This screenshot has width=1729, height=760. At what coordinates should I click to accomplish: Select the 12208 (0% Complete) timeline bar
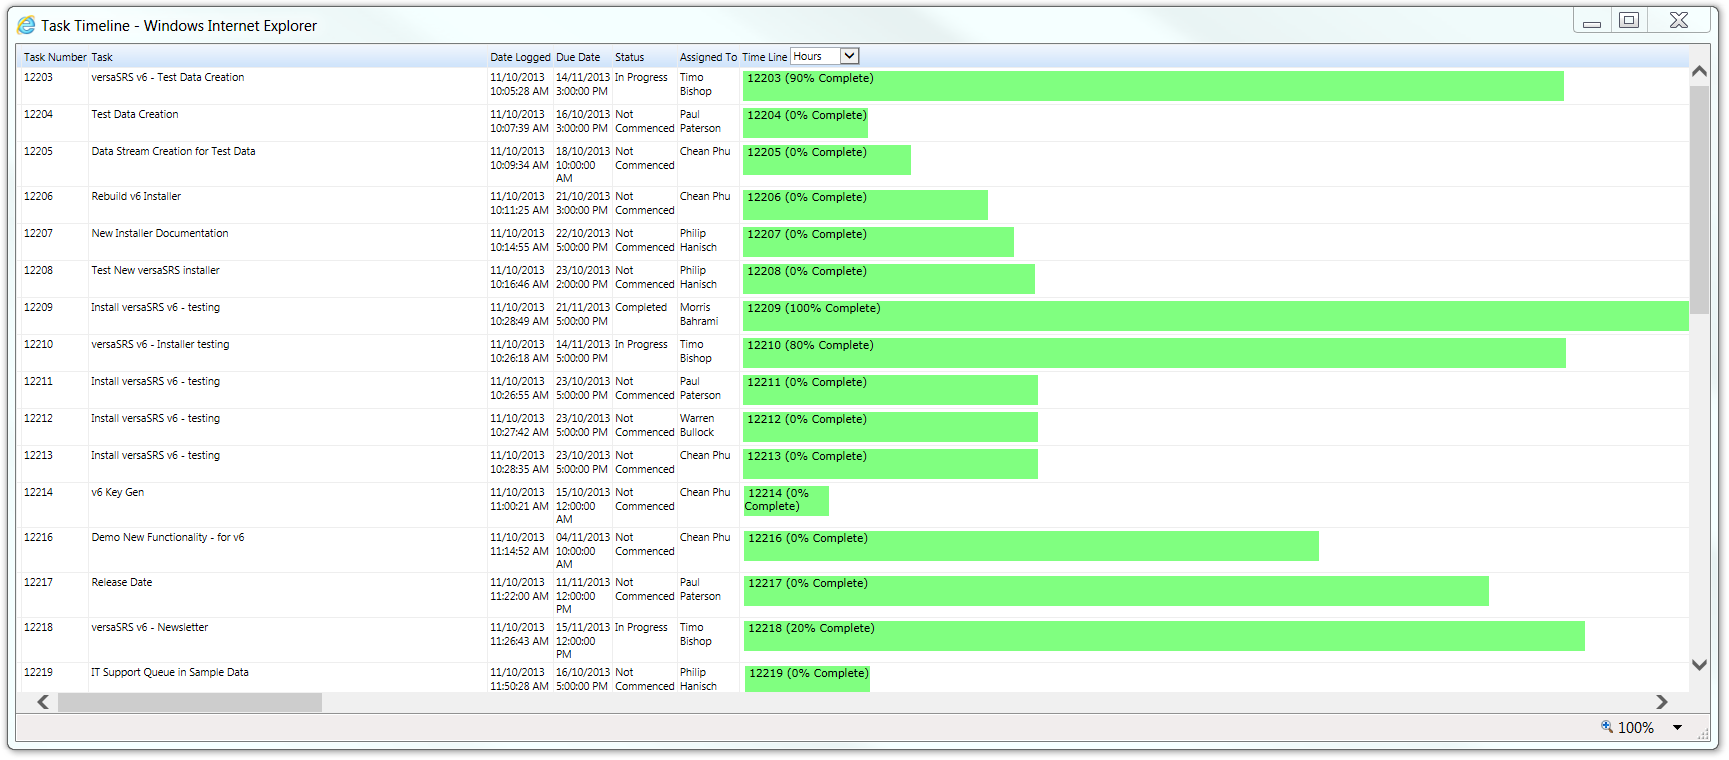(x=889, y=279)
